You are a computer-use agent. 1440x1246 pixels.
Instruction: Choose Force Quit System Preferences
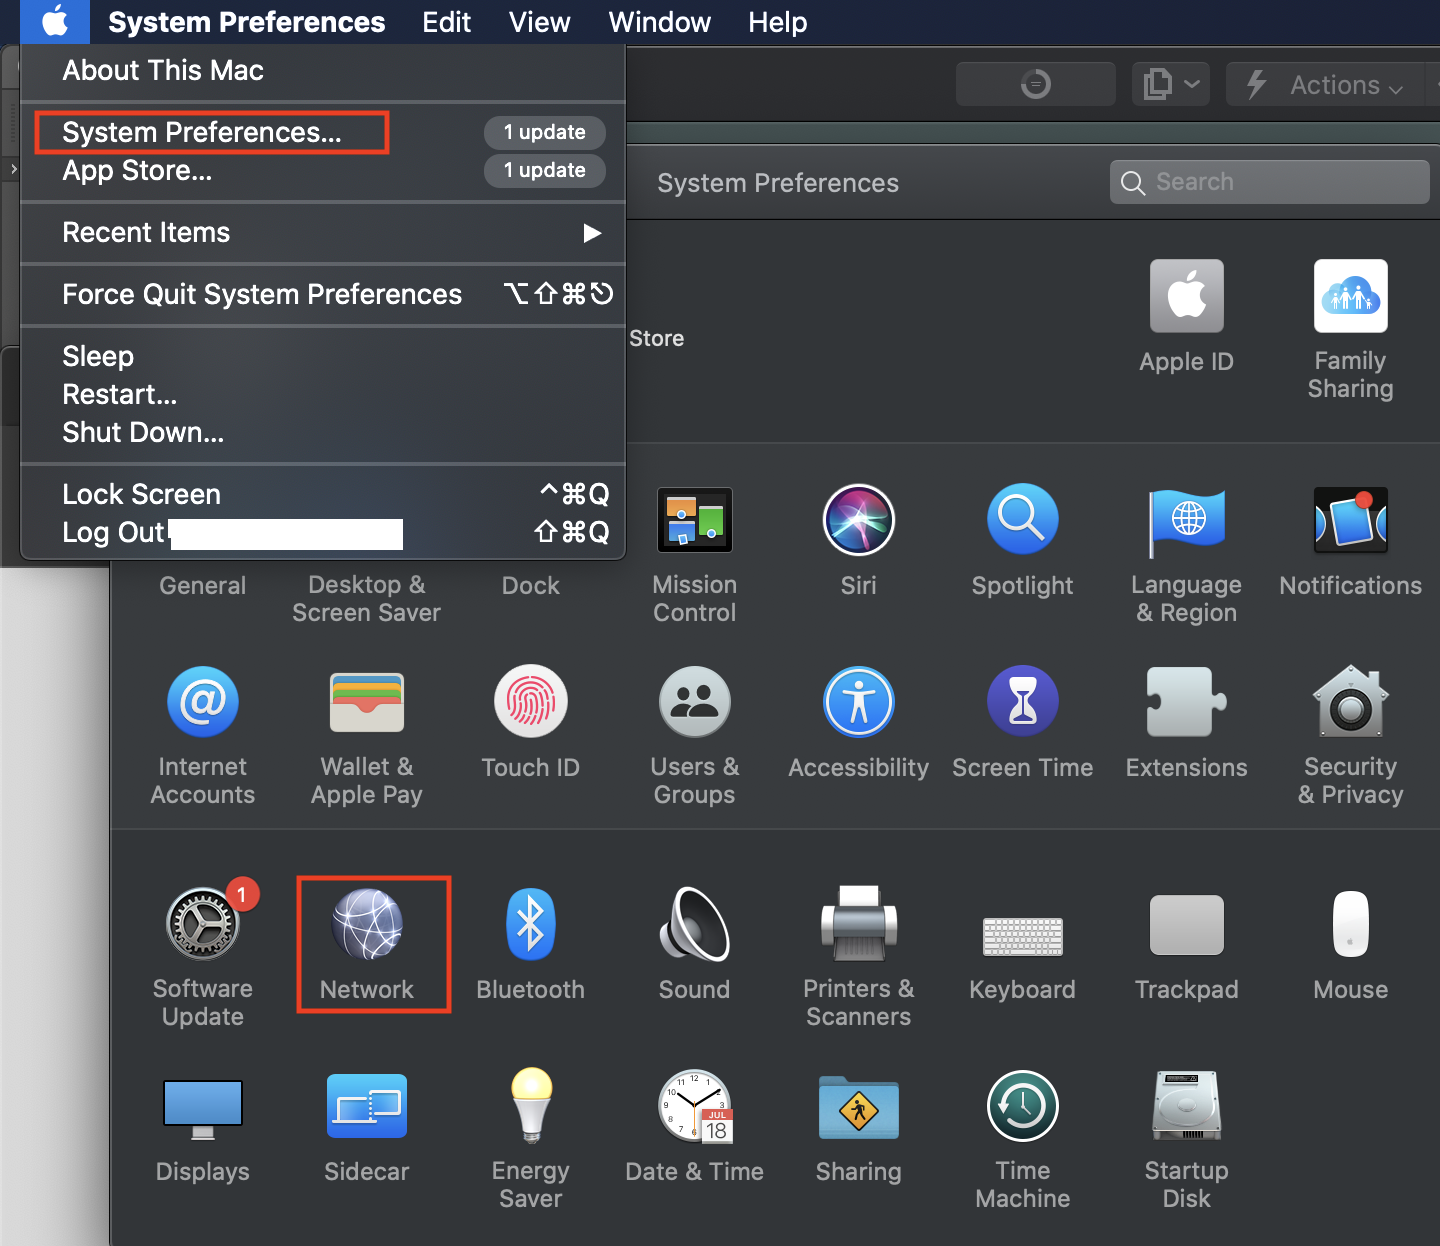(323, 294)
